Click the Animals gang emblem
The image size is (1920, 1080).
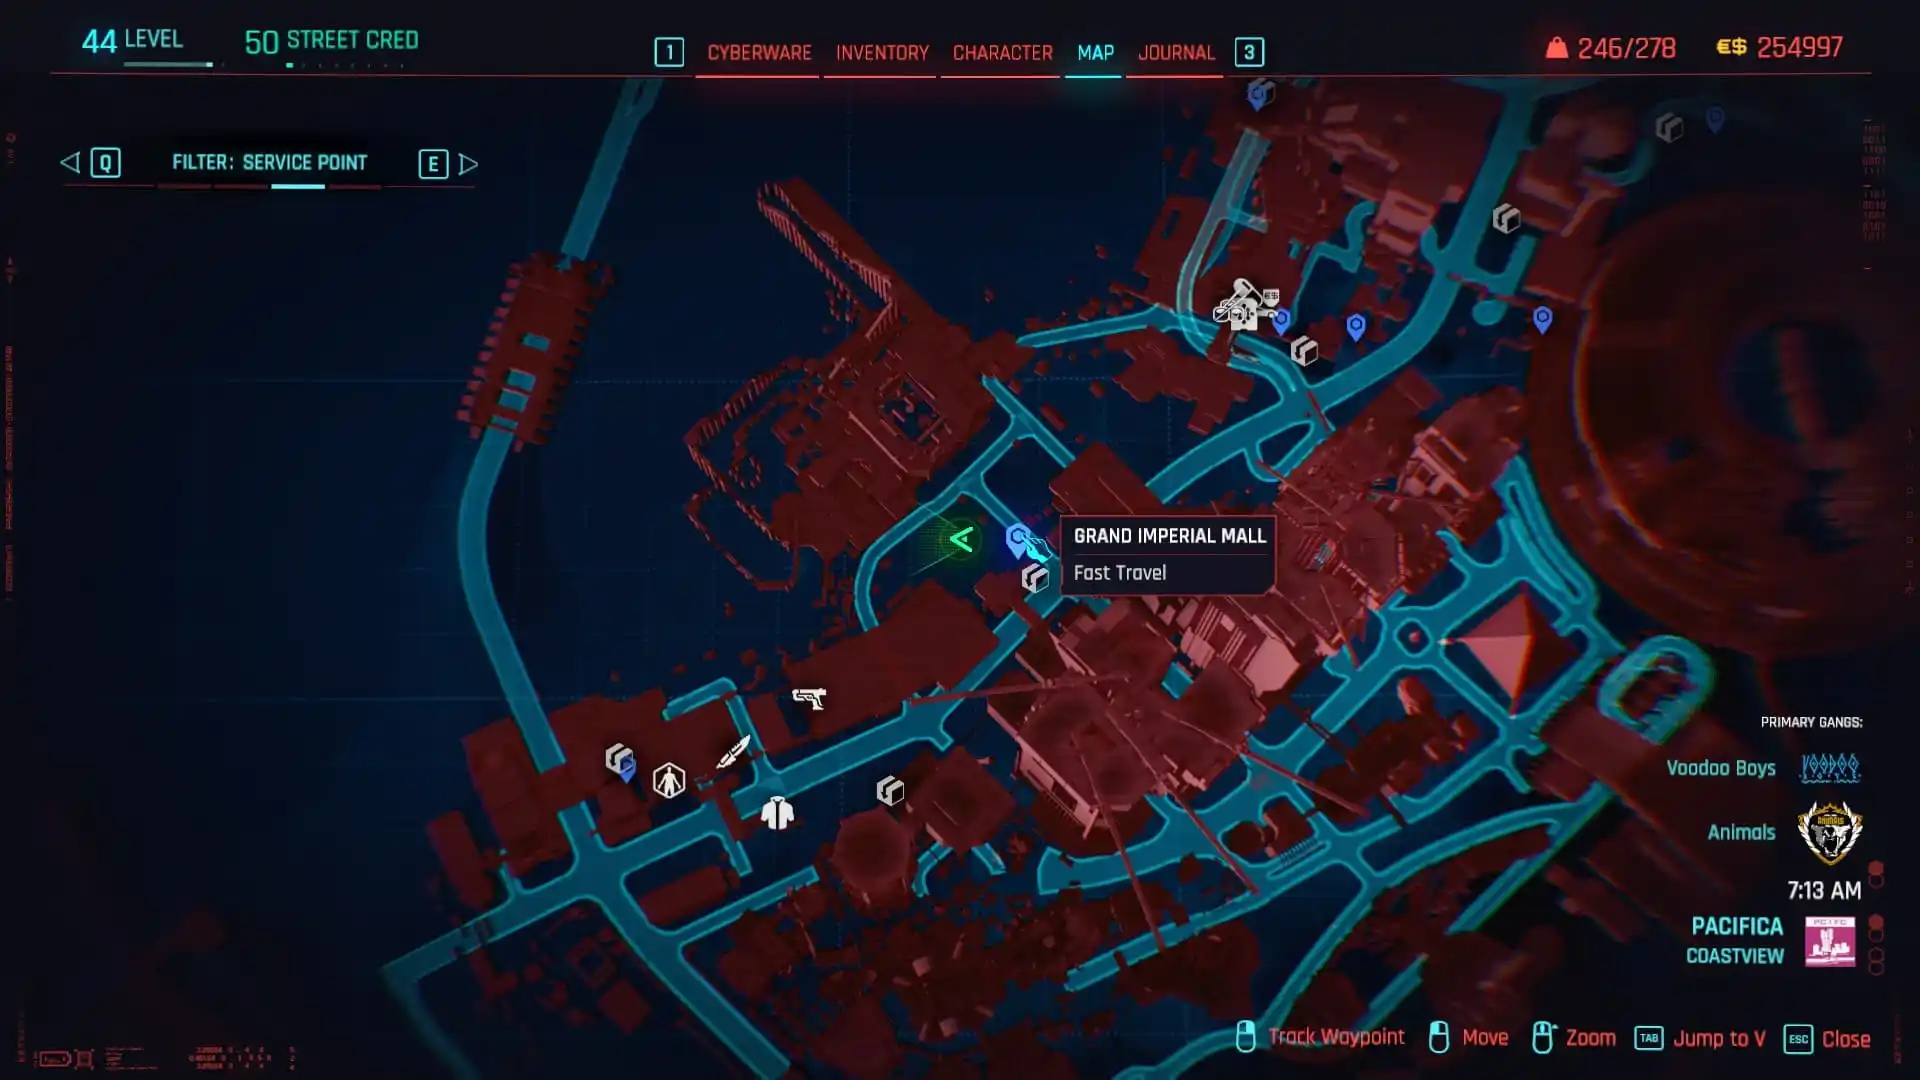[x=1830, y=832]
